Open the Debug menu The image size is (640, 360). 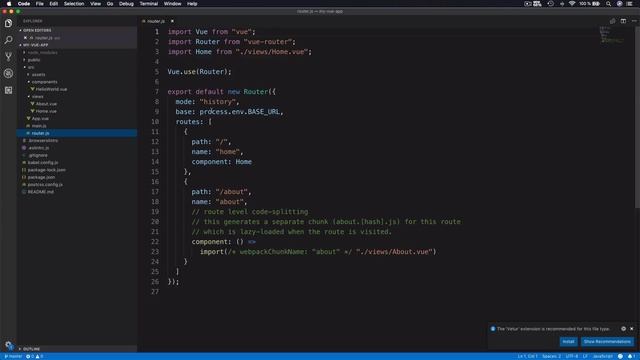pos(126,4)
